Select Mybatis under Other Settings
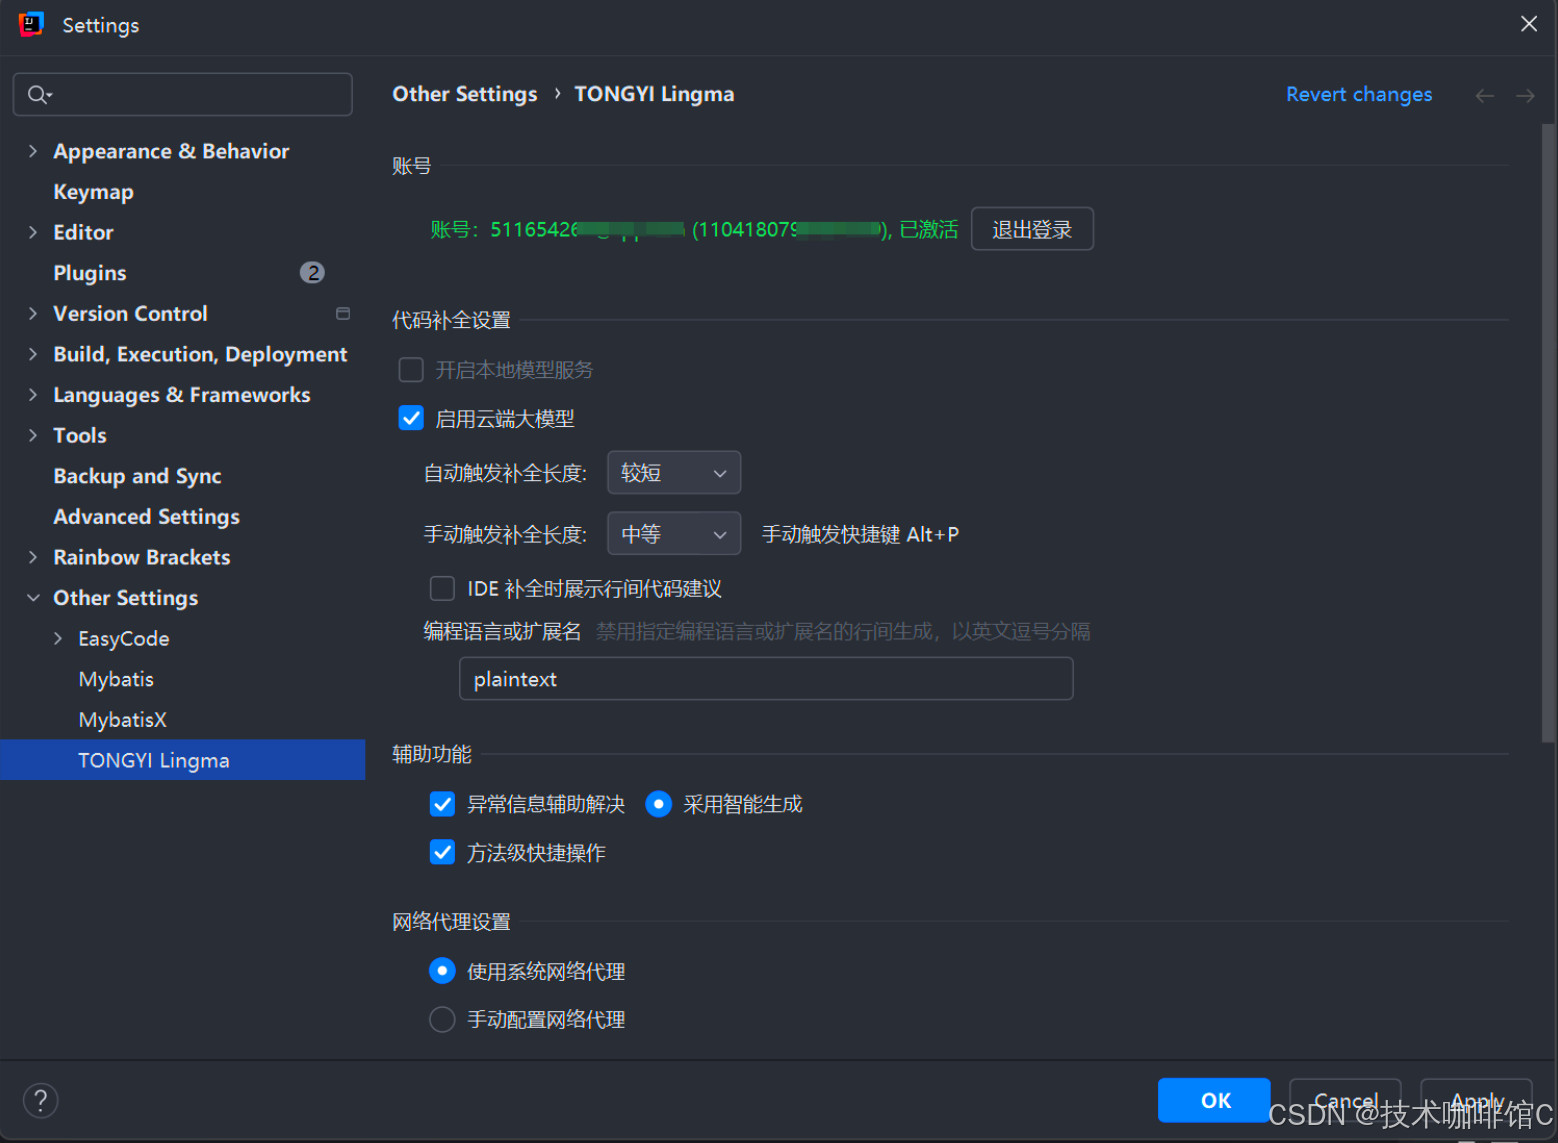 (x=116, y=679)
